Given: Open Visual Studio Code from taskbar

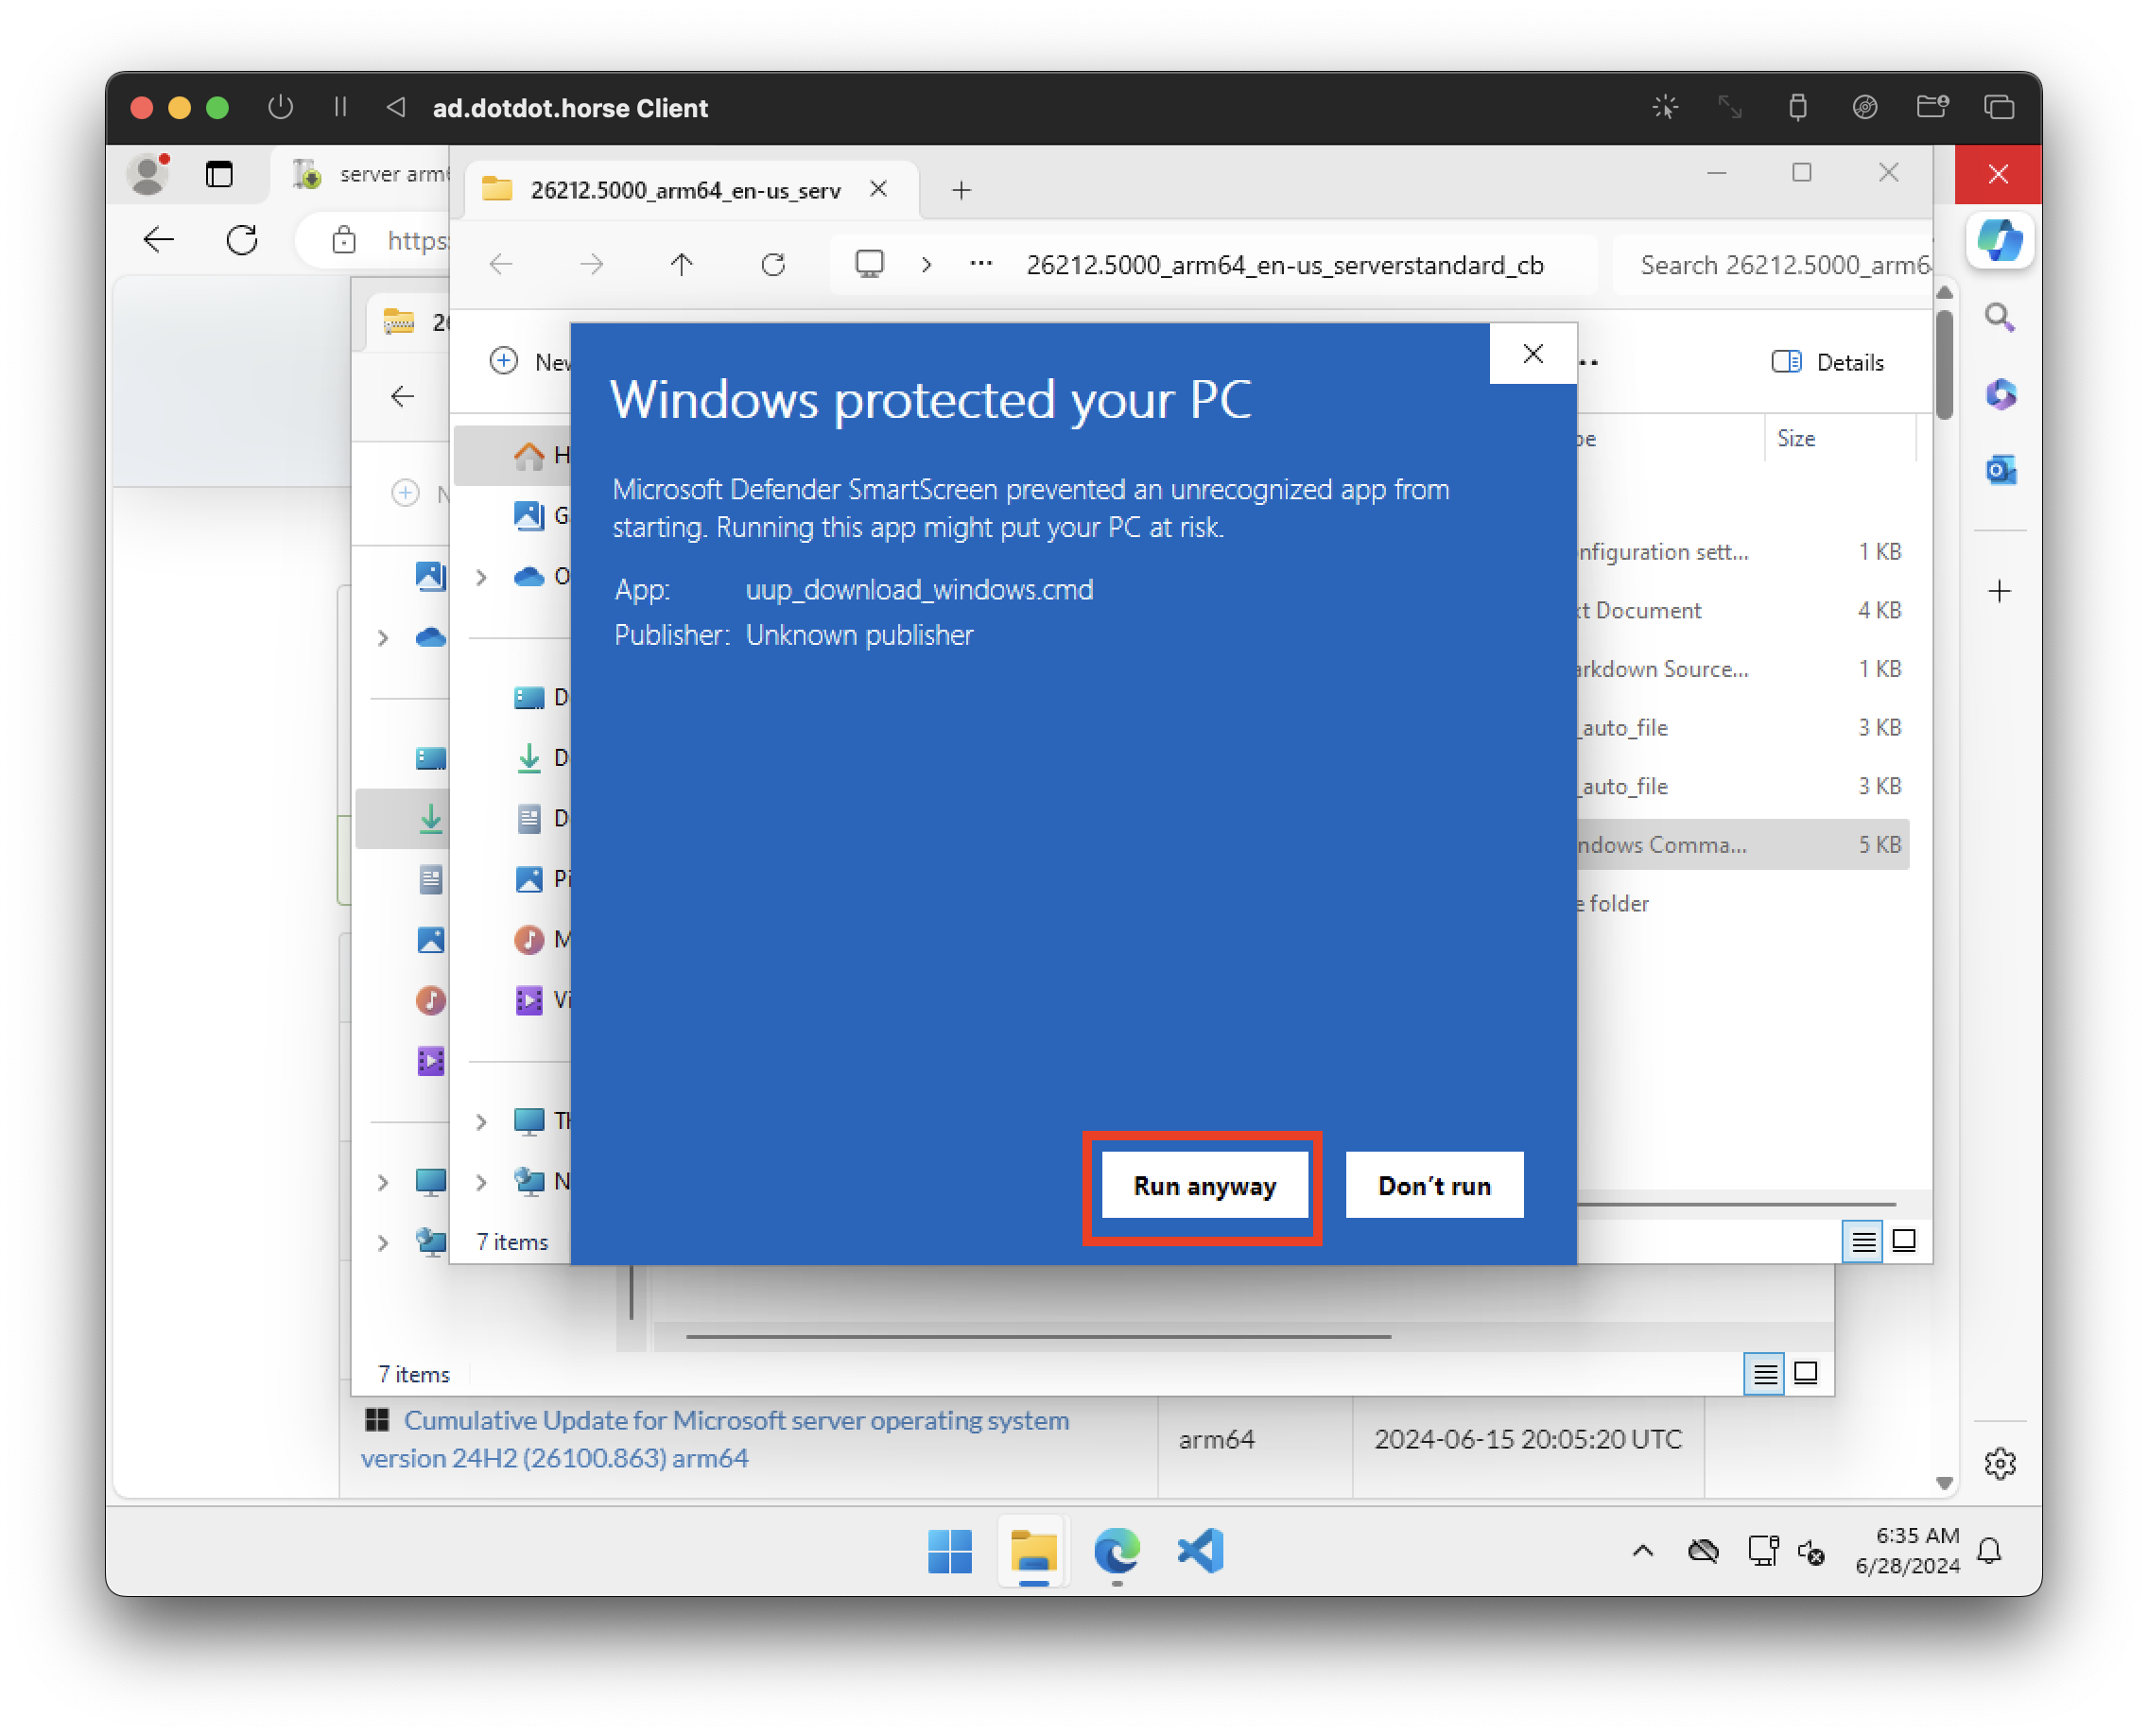Looking at the screenshot, I should click(1200, 1551).
